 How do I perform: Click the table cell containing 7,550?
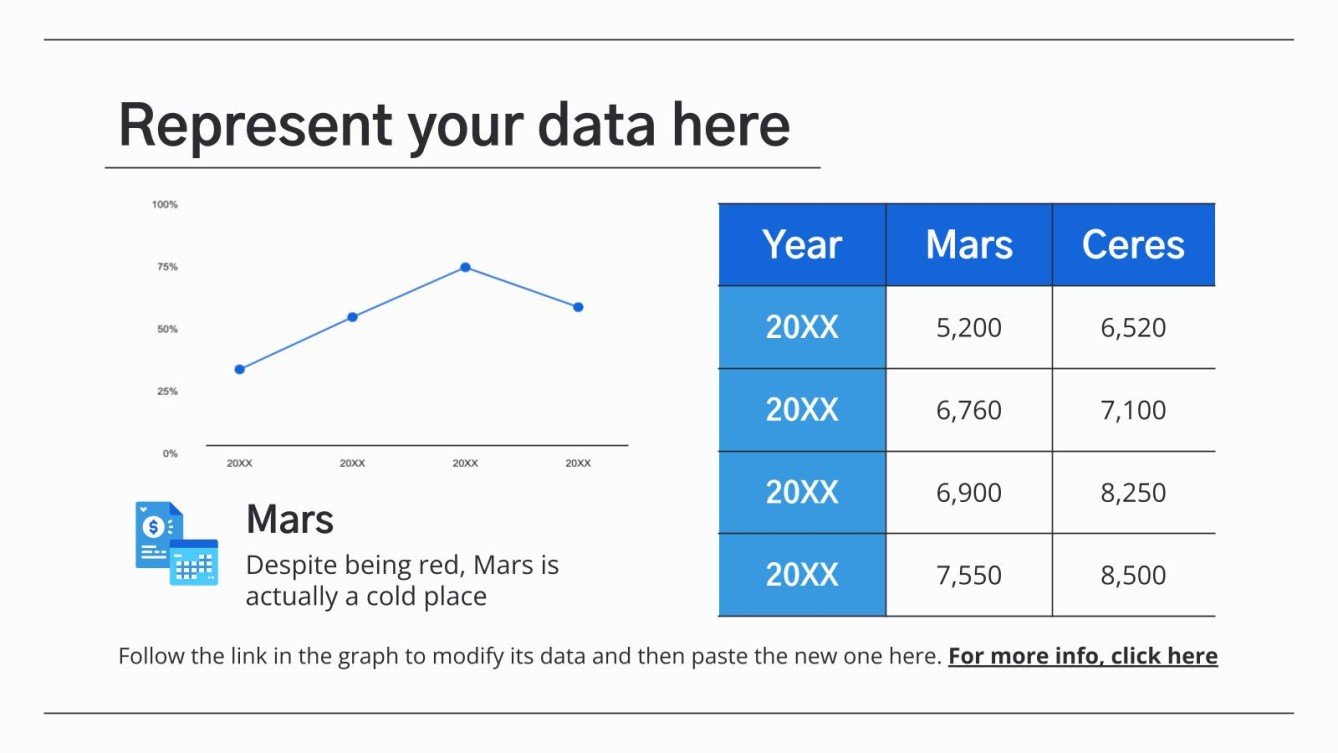(969, 575)
